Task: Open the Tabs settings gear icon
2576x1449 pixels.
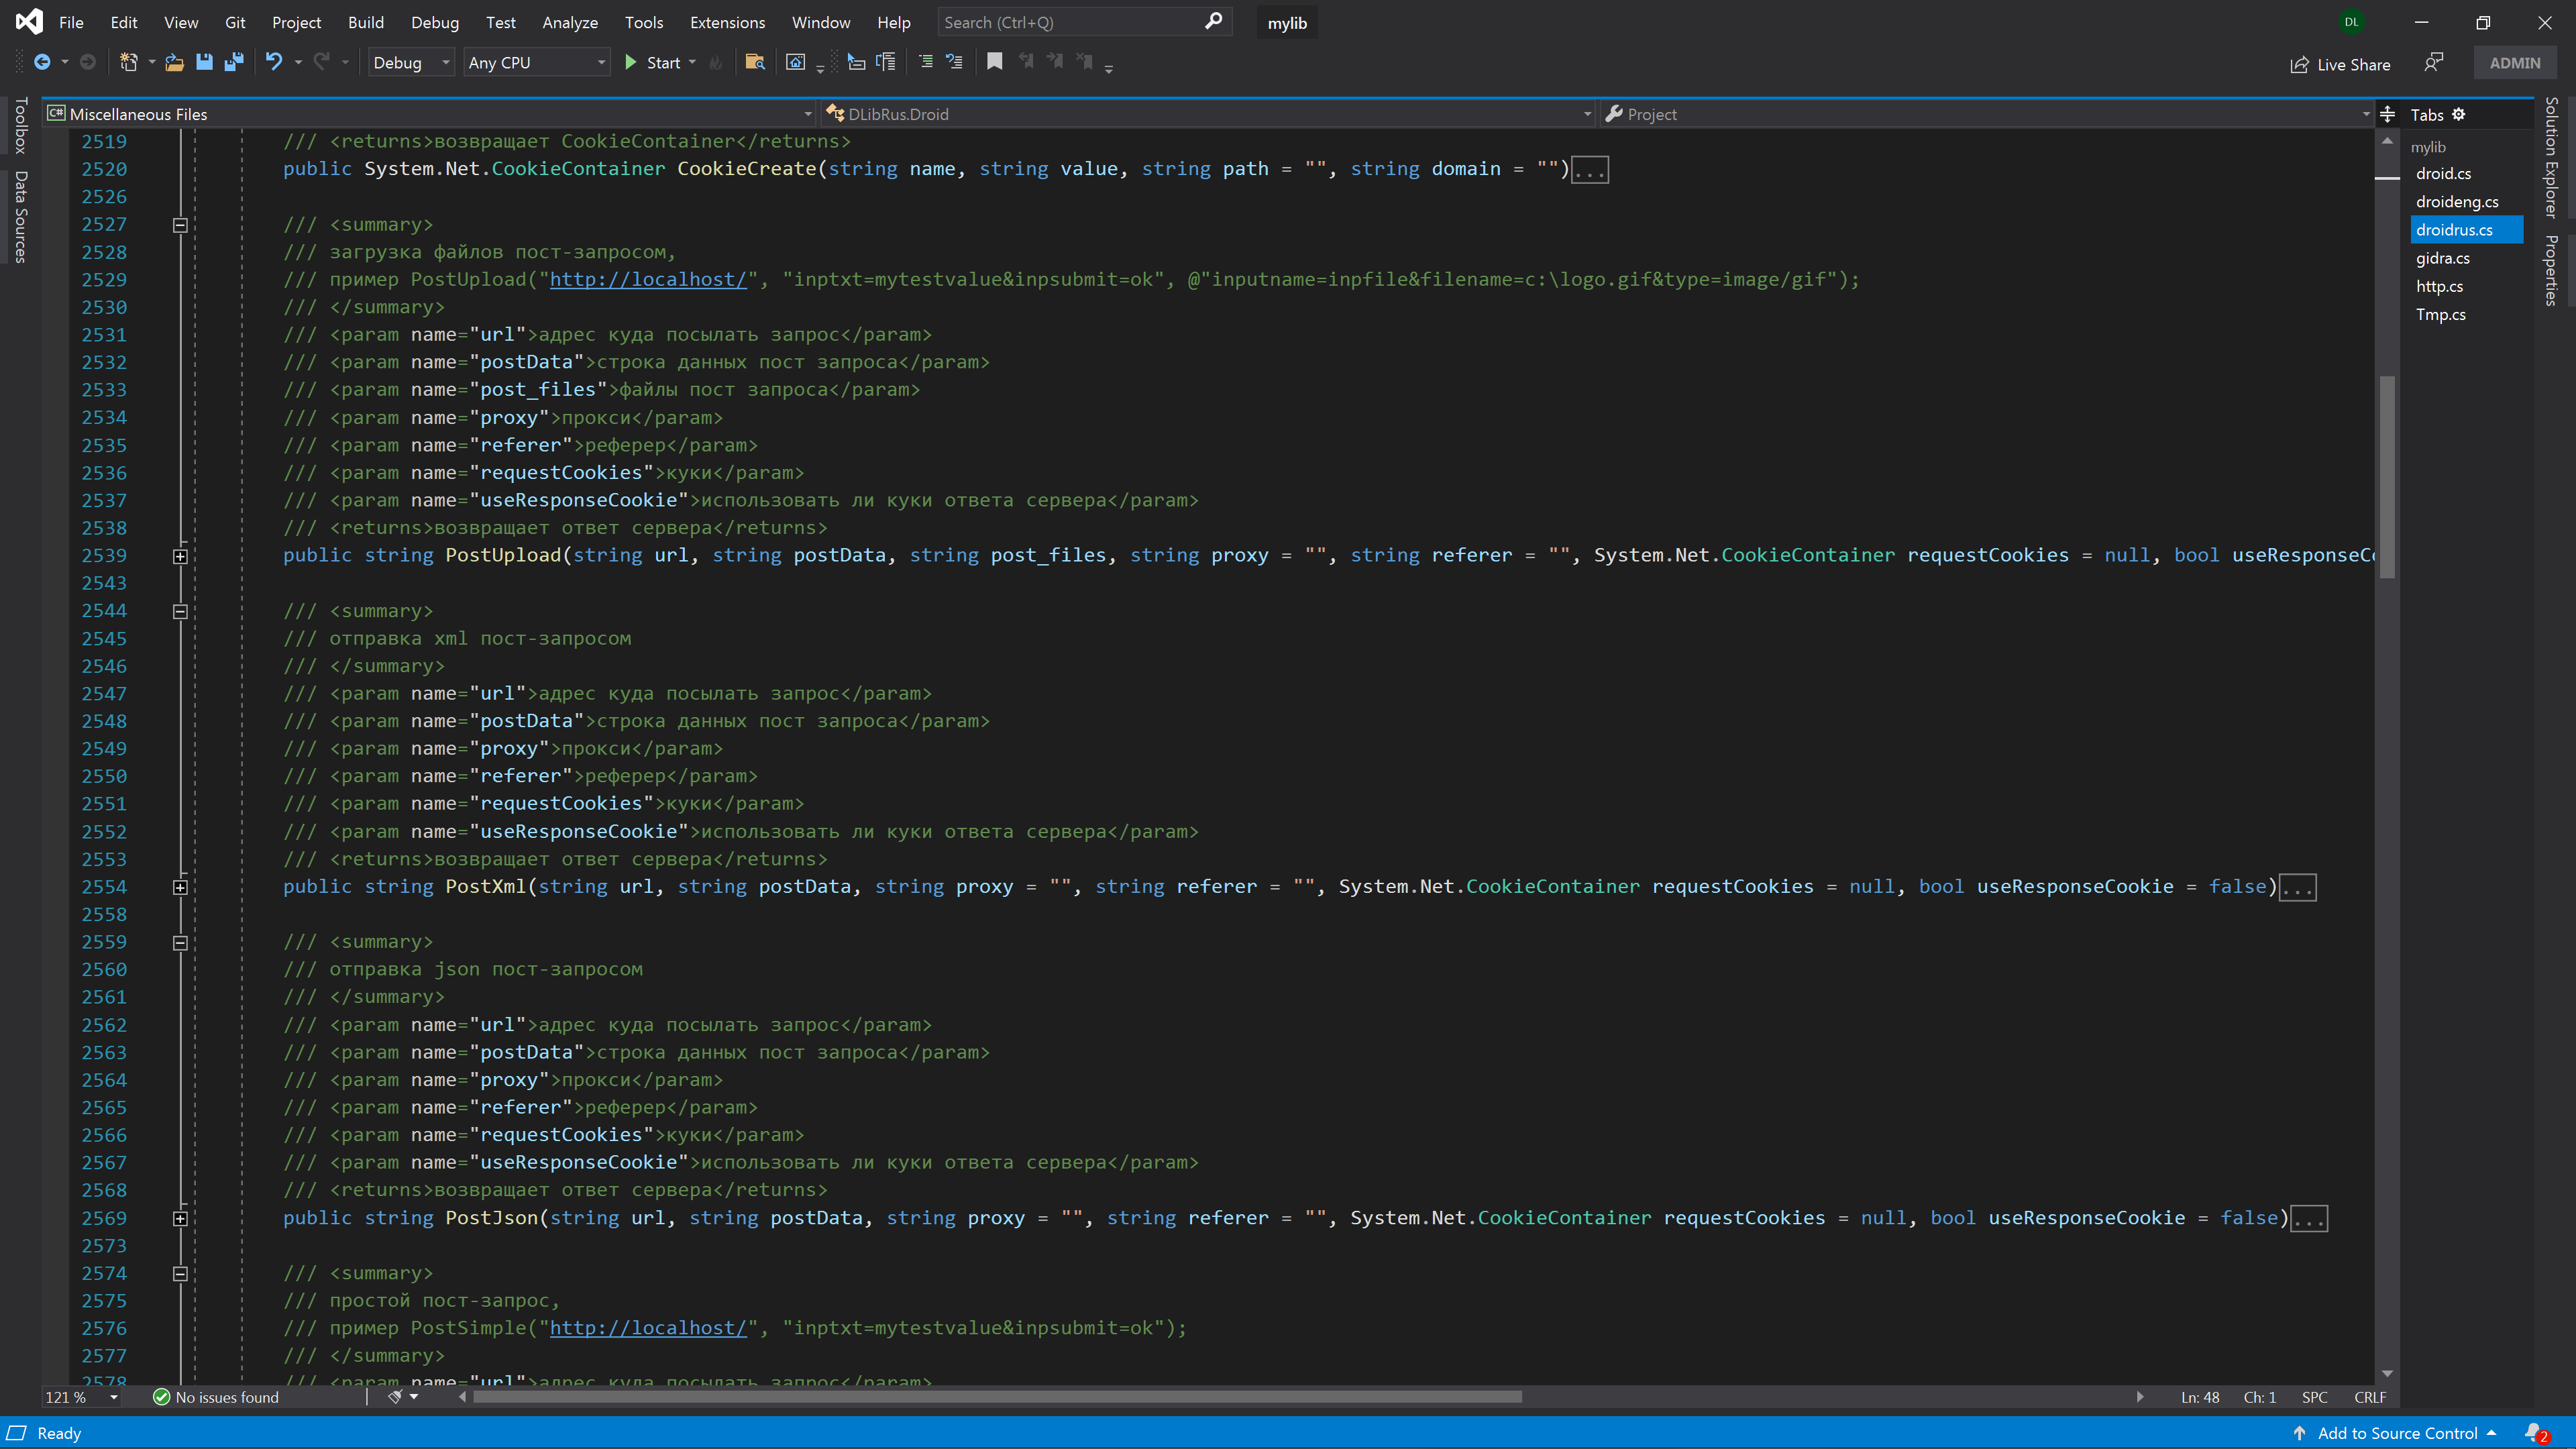Action: point(2458,114)
